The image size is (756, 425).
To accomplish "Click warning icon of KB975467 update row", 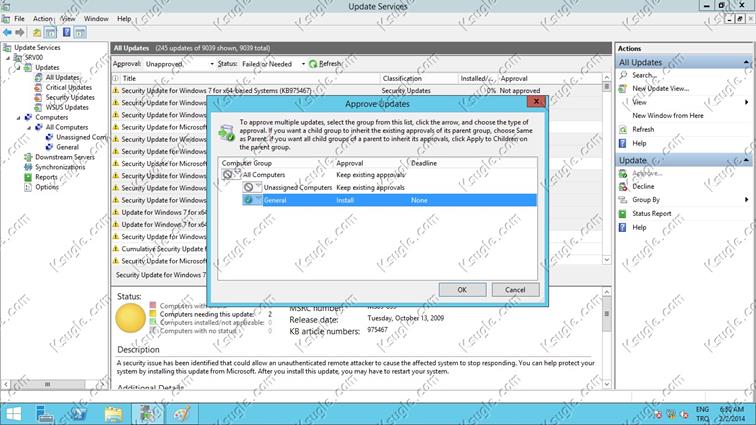I will click(116, 90).
